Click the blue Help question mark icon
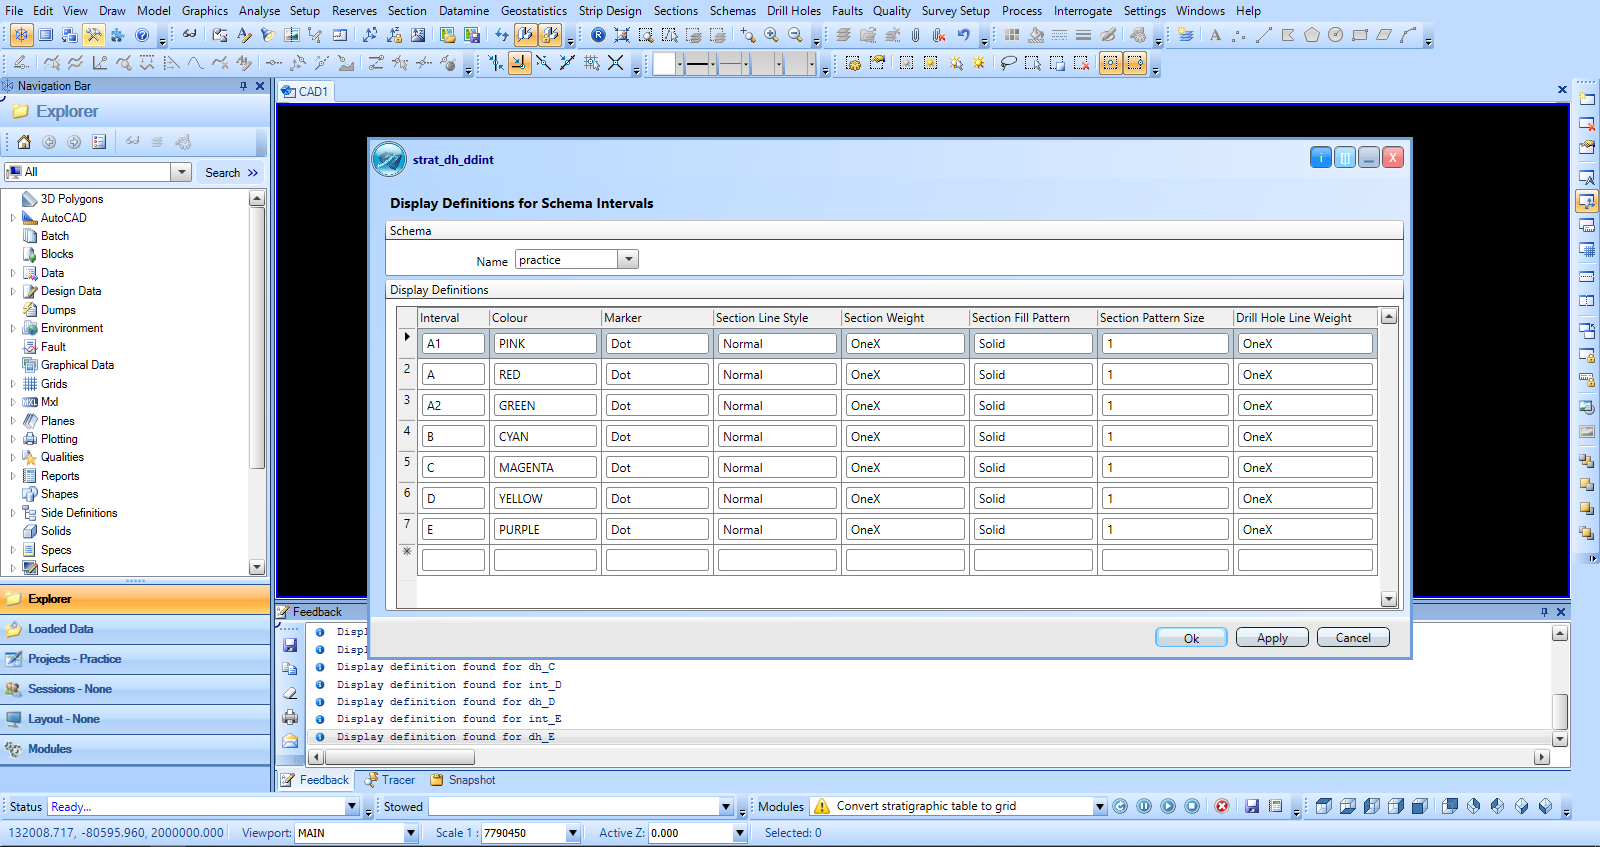The width and height of the screenshot is (1600, 847). (x=142, y=35)
